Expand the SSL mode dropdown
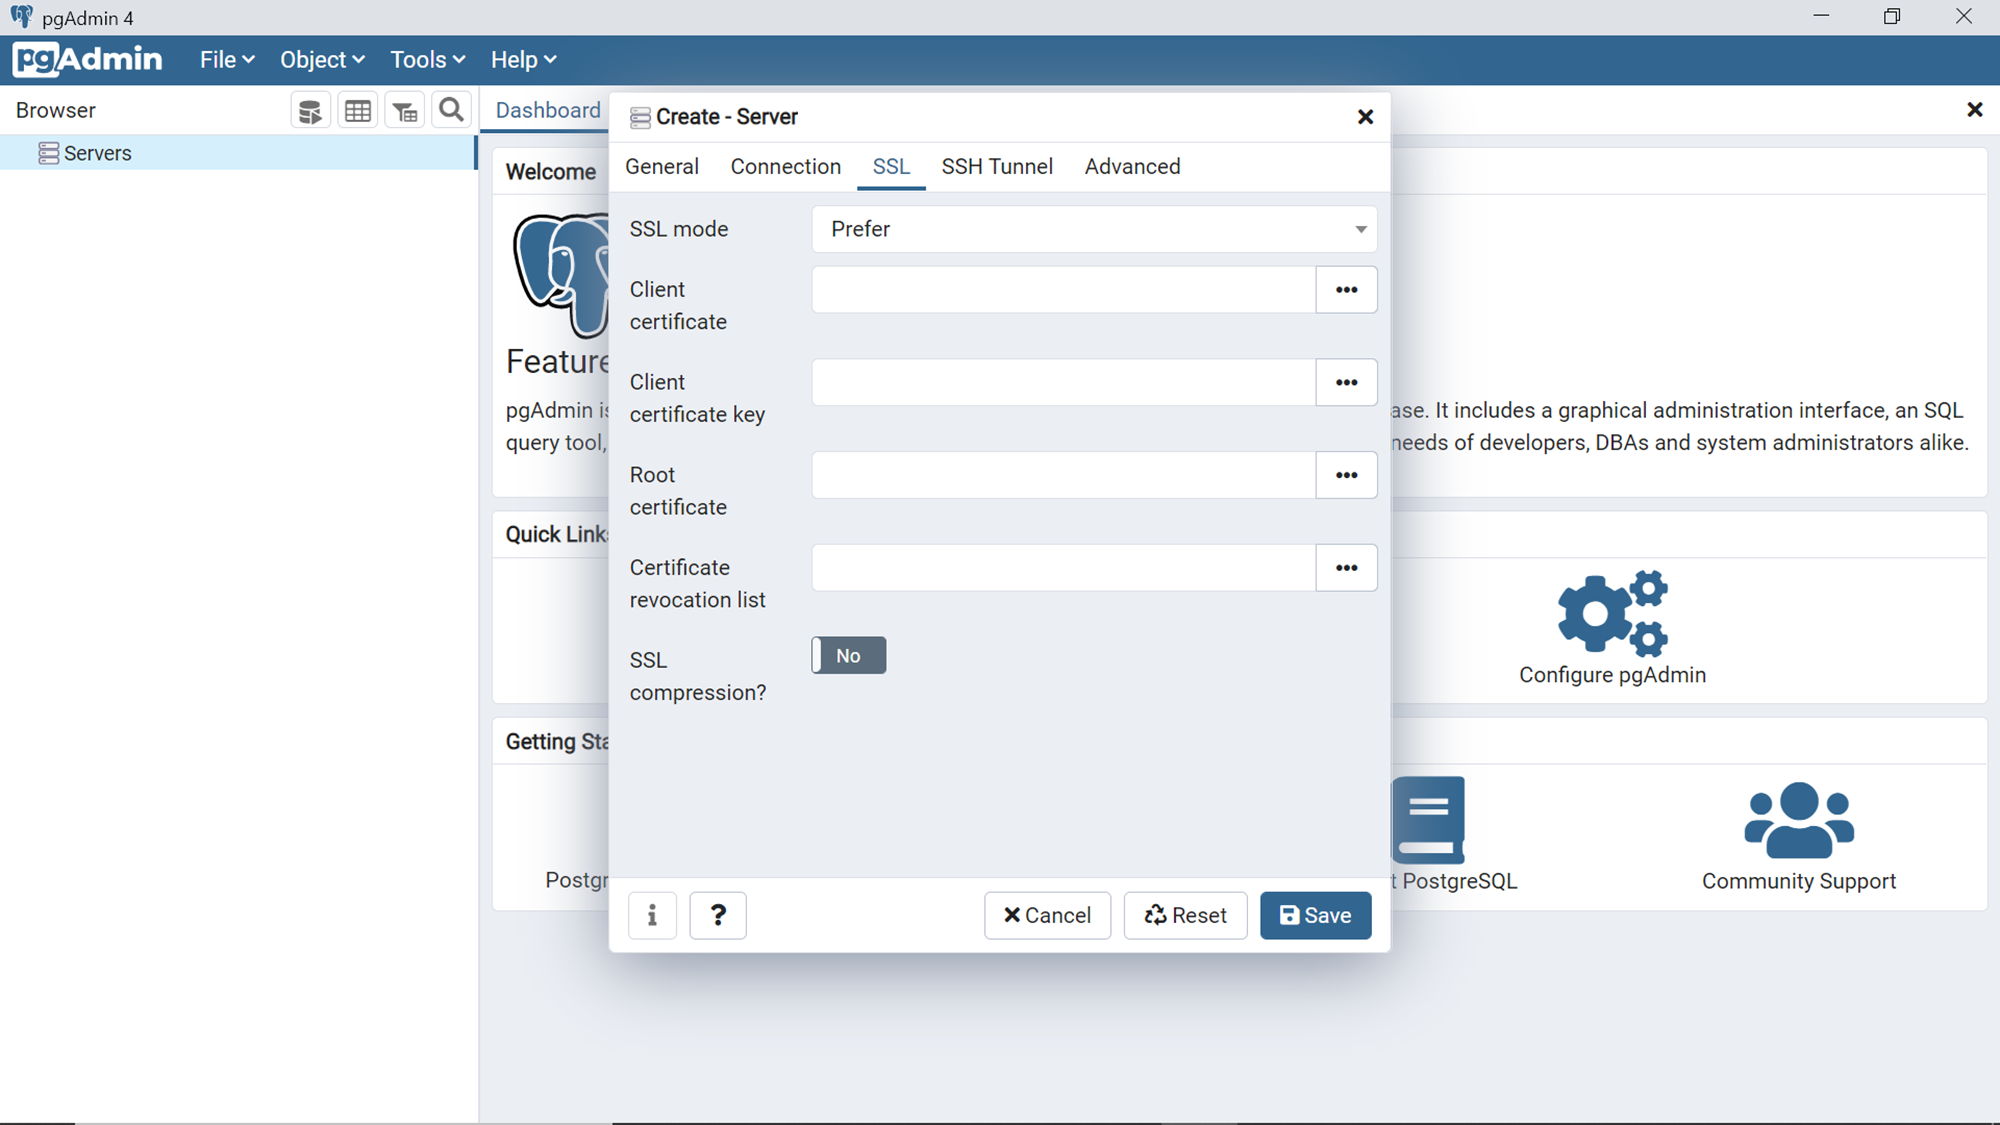 1094,229
